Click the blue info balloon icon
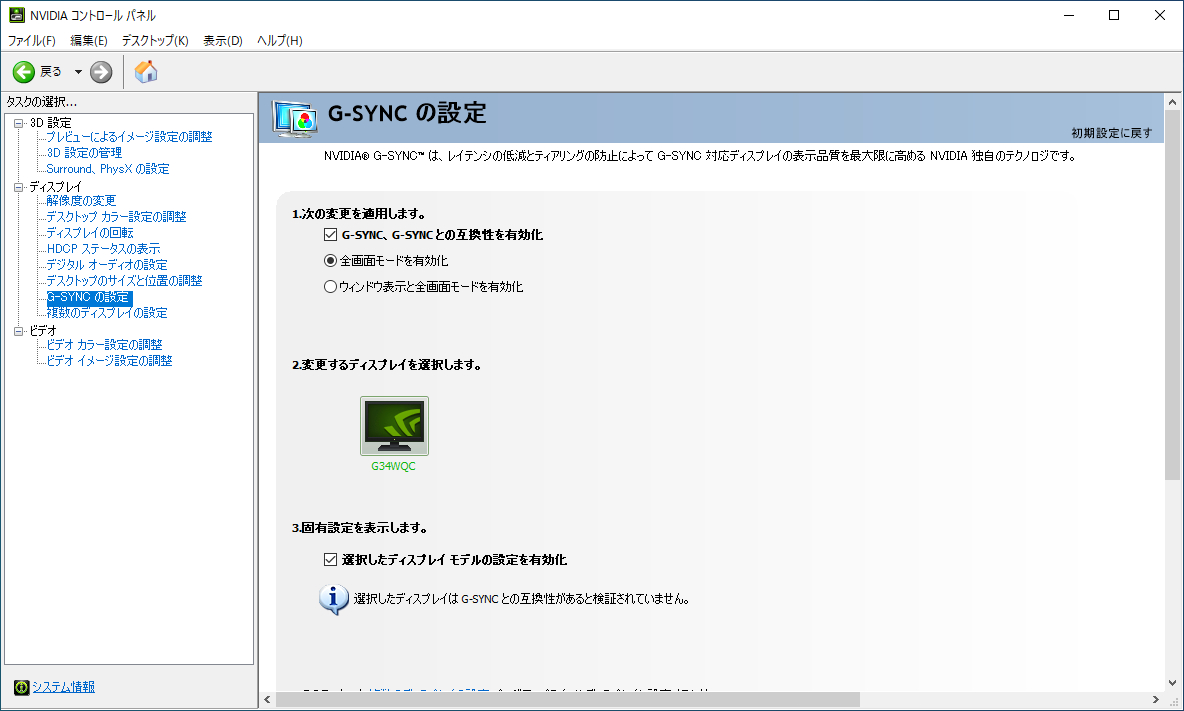 tap(333, 599)
